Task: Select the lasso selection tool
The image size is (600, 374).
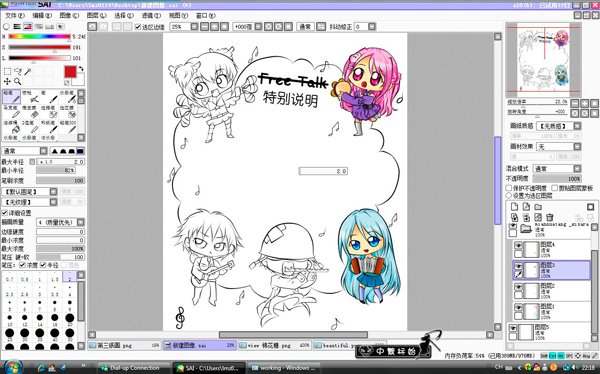Action: 18,72
